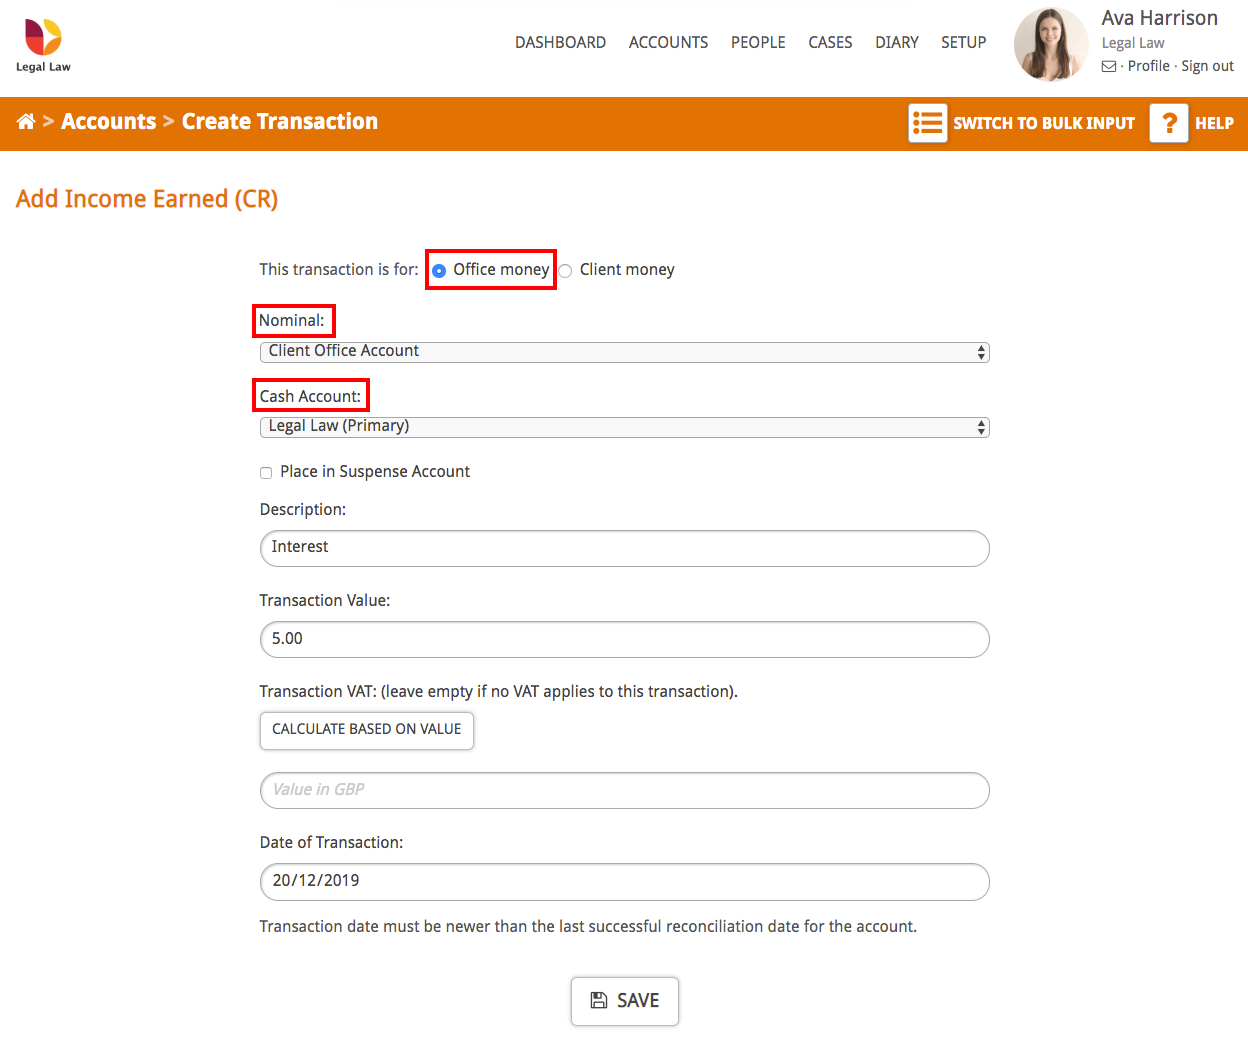Go to the Diary section

click(896, 42)
